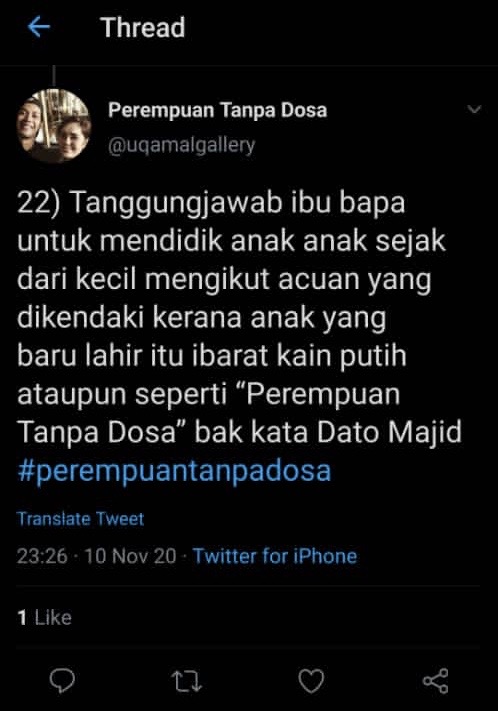Open the profile picture of Perempuan Tanpa Dosa
The width and height of the screenshot is (498, 711).
pos(54,126)
